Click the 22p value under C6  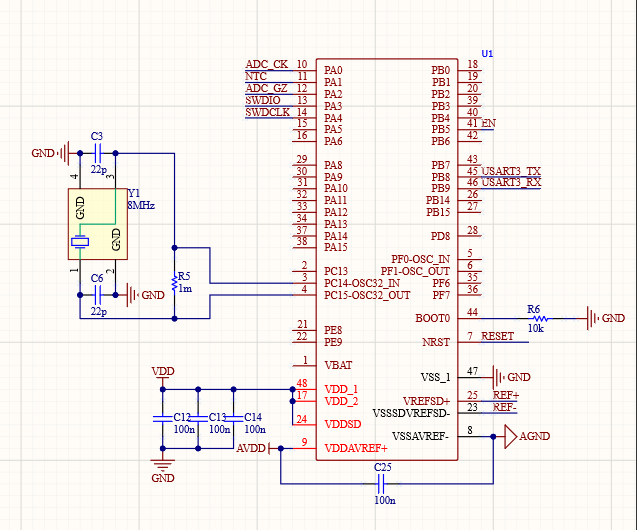pyautogui.click(x=99, y=312)
